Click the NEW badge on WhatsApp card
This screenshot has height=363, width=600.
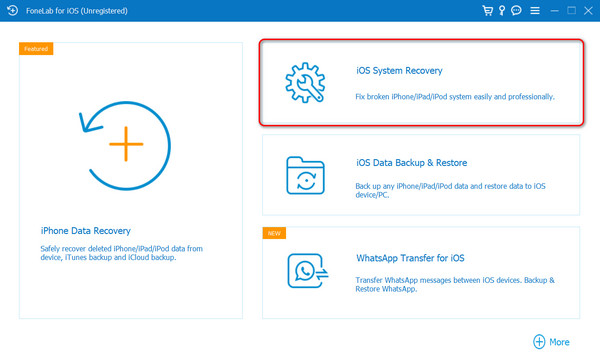point(274,233)
